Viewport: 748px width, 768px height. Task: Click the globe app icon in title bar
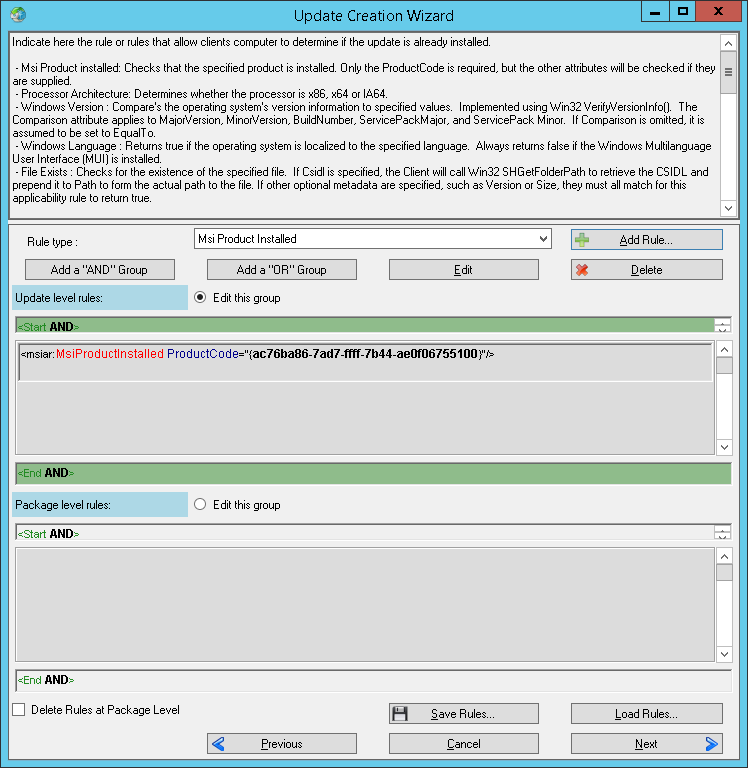pos(18,14)
